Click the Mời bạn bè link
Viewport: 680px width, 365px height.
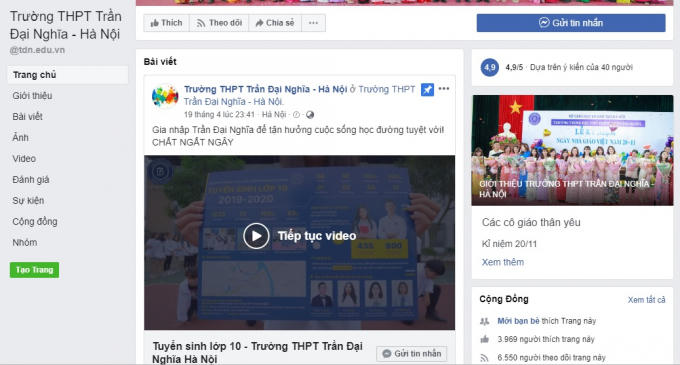[x=518, y=321]
